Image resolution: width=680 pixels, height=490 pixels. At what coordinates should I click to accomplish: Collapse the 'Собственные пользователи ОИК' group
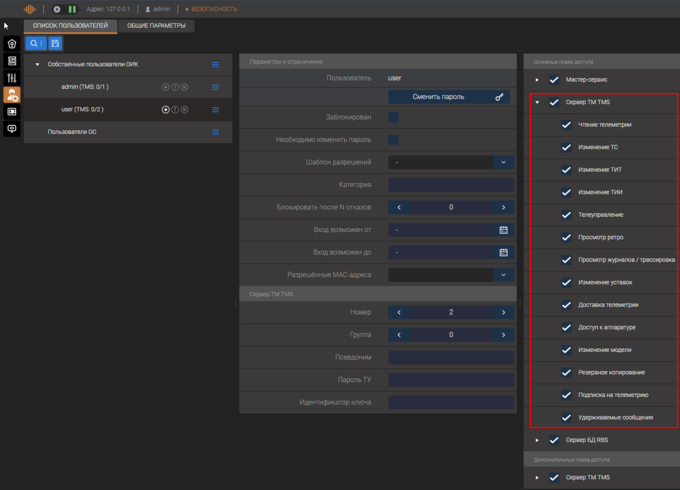point(38,65)
